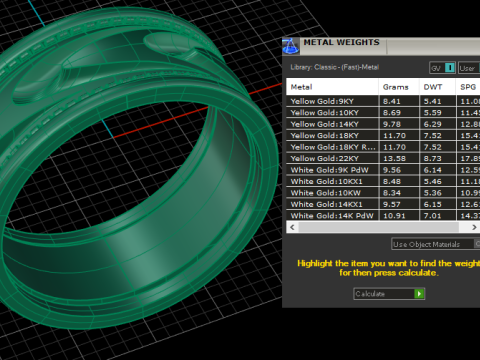Toggle the User library option

pos(469,68)
